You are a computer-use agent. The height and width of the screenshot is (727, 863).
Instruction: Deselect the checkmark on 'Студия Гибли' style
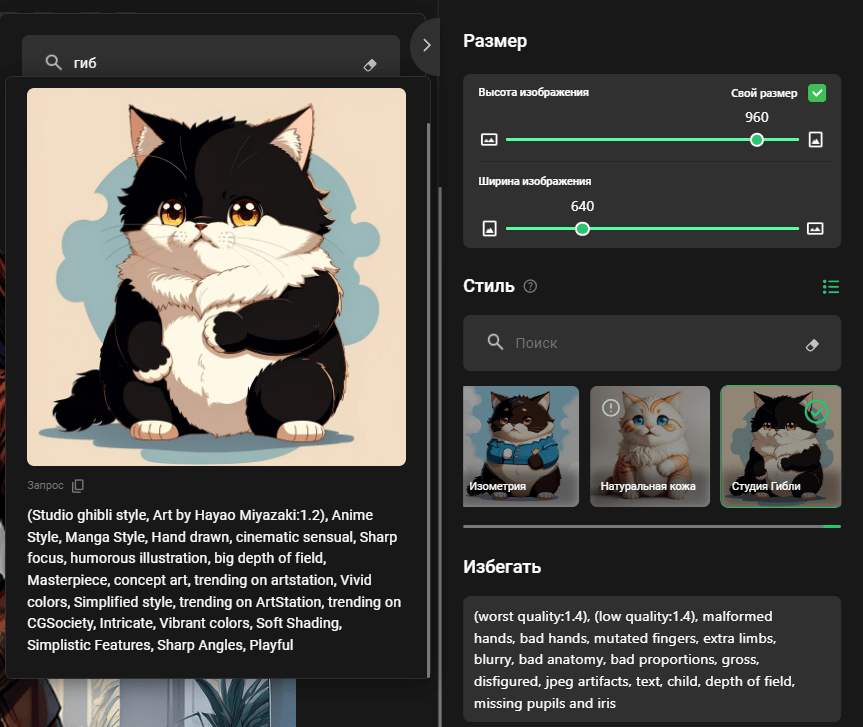tap(817, 411)
